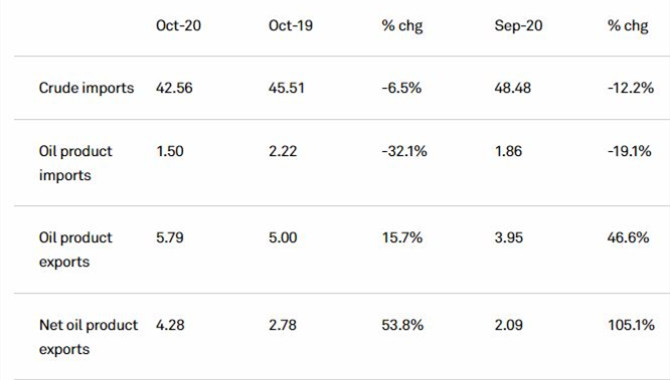Click the 2.09 Sep-20 net exports value
The height and width of the screenshot is (380, 670).
pos(508,325)
